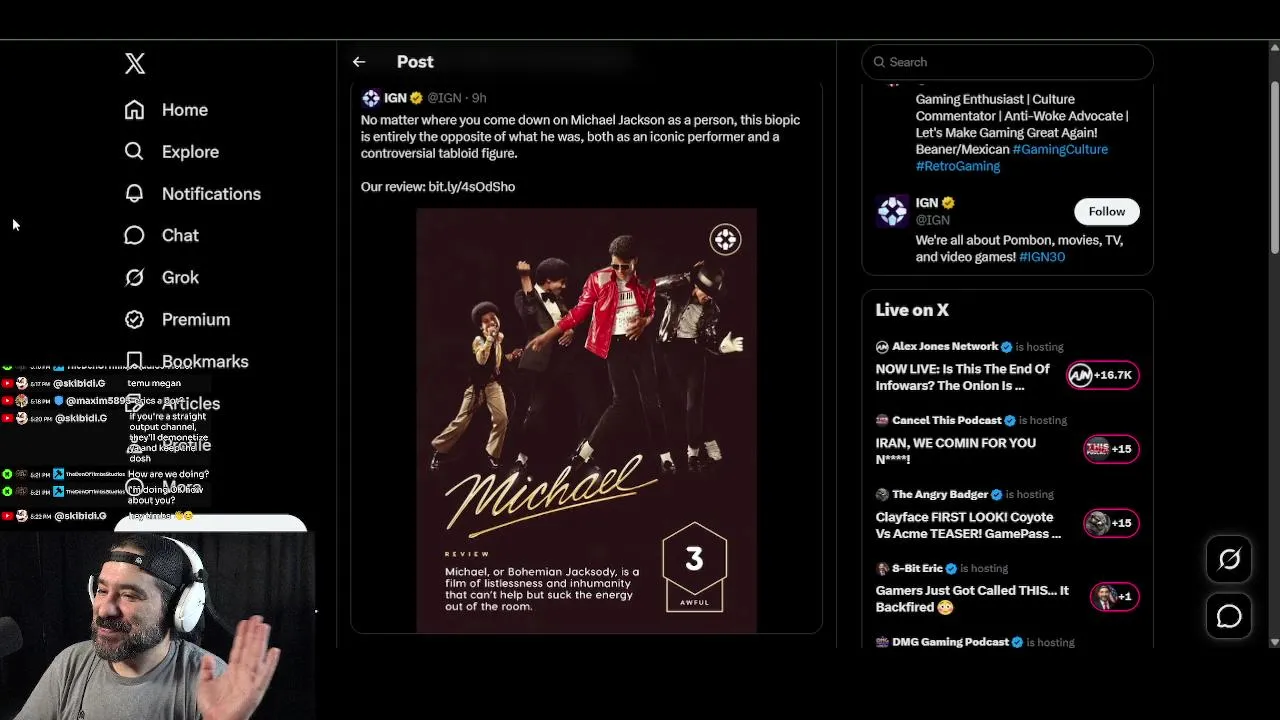This screenshot has height=720, width=1280.
Task: Open Chat bubble icon in sidebar
Action: [x=134, y=236]
